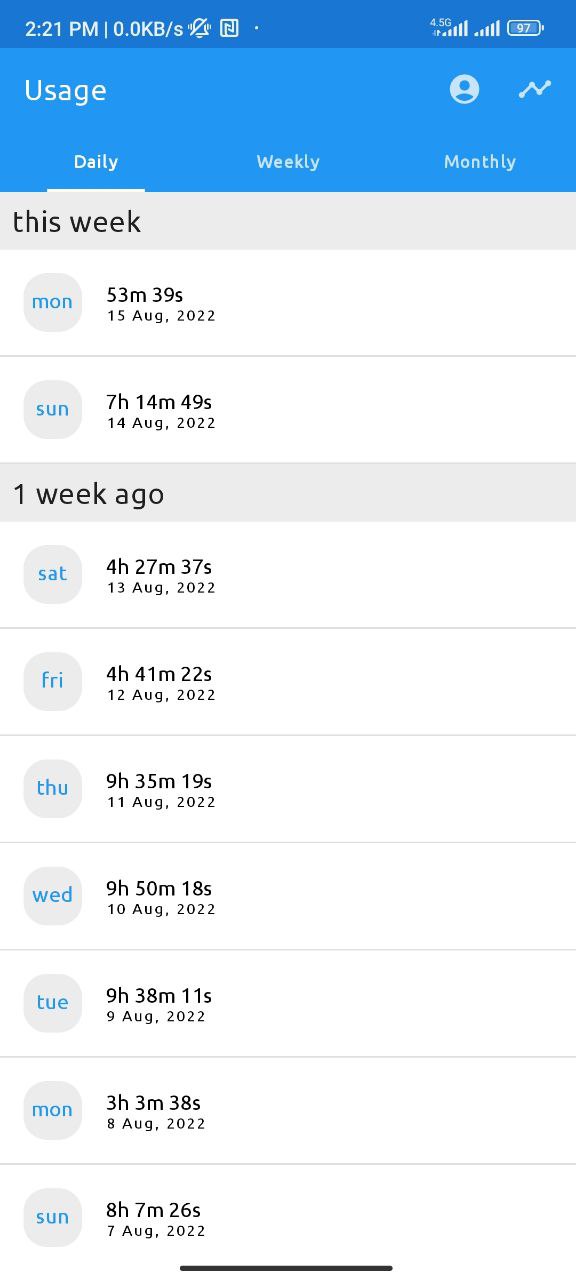The image size is (576, 1280).
Task: Open the account profile icon
Action: [464, 89]
